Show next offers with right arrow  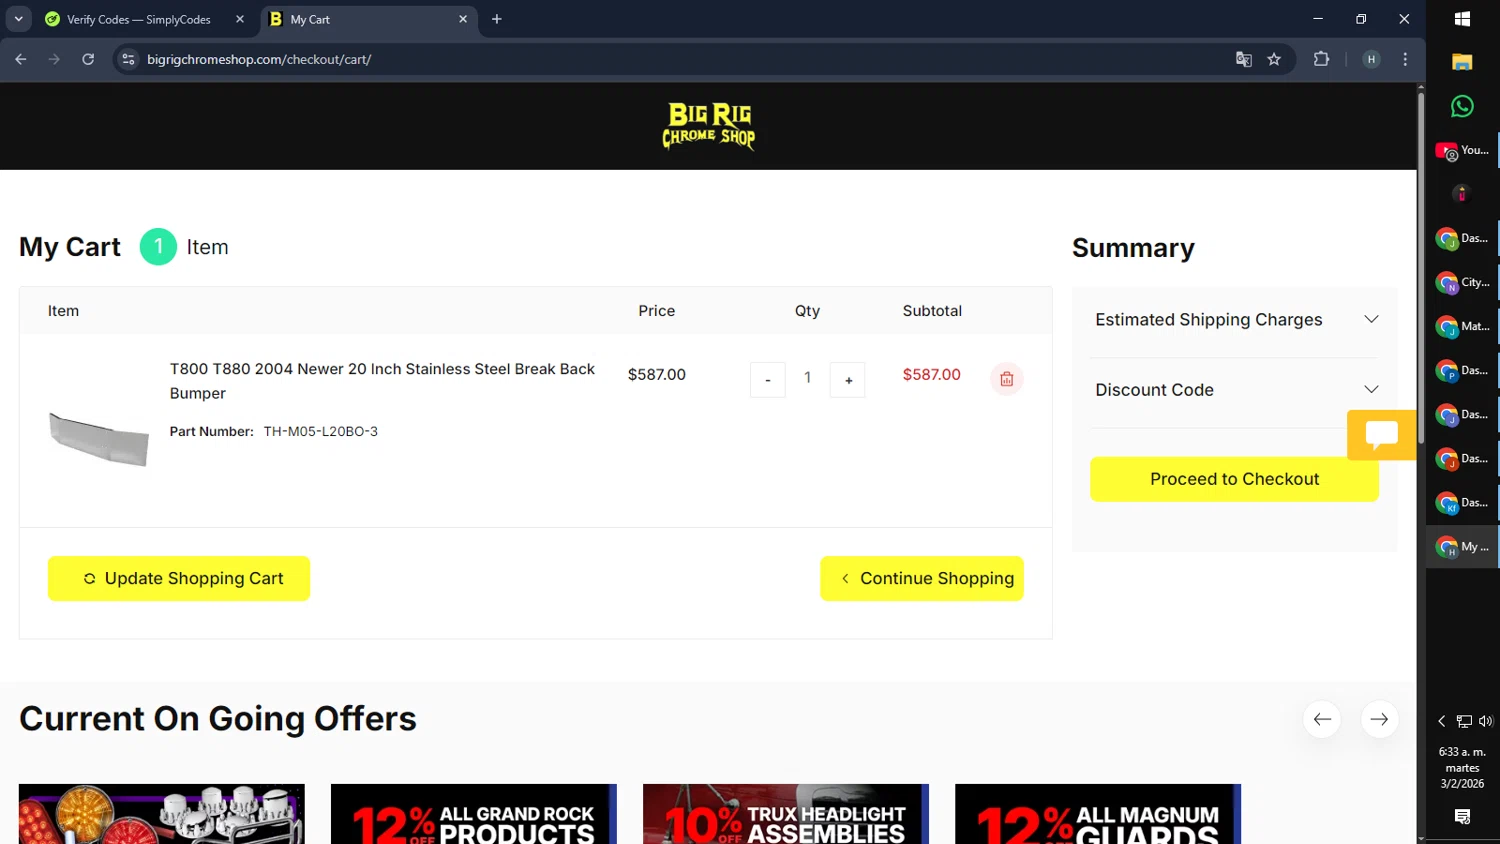tap(1380, 719)
